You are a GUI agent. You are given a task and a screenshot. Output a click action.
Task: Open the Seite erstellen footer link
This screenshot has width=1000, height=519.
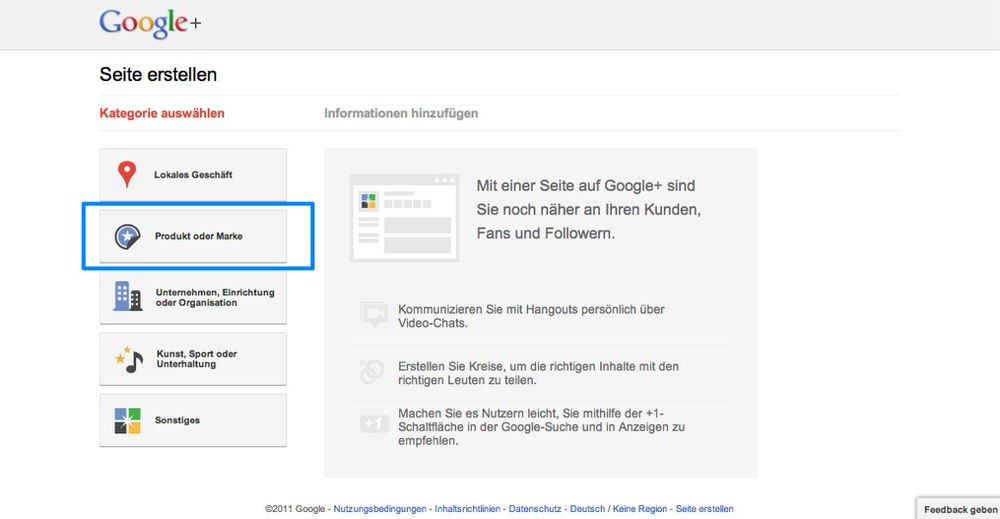pos(705,509)
